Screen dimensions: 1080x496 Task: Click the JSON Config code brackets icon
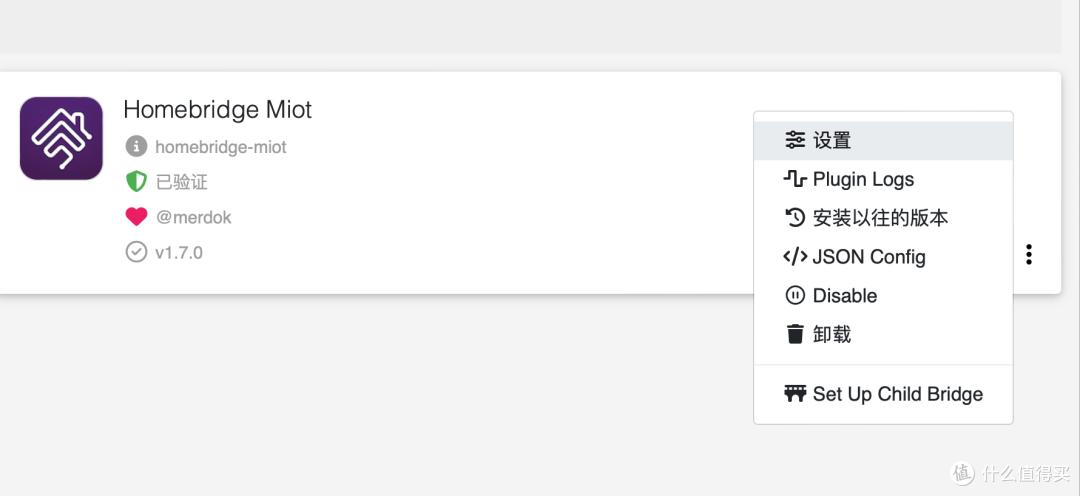795,257
